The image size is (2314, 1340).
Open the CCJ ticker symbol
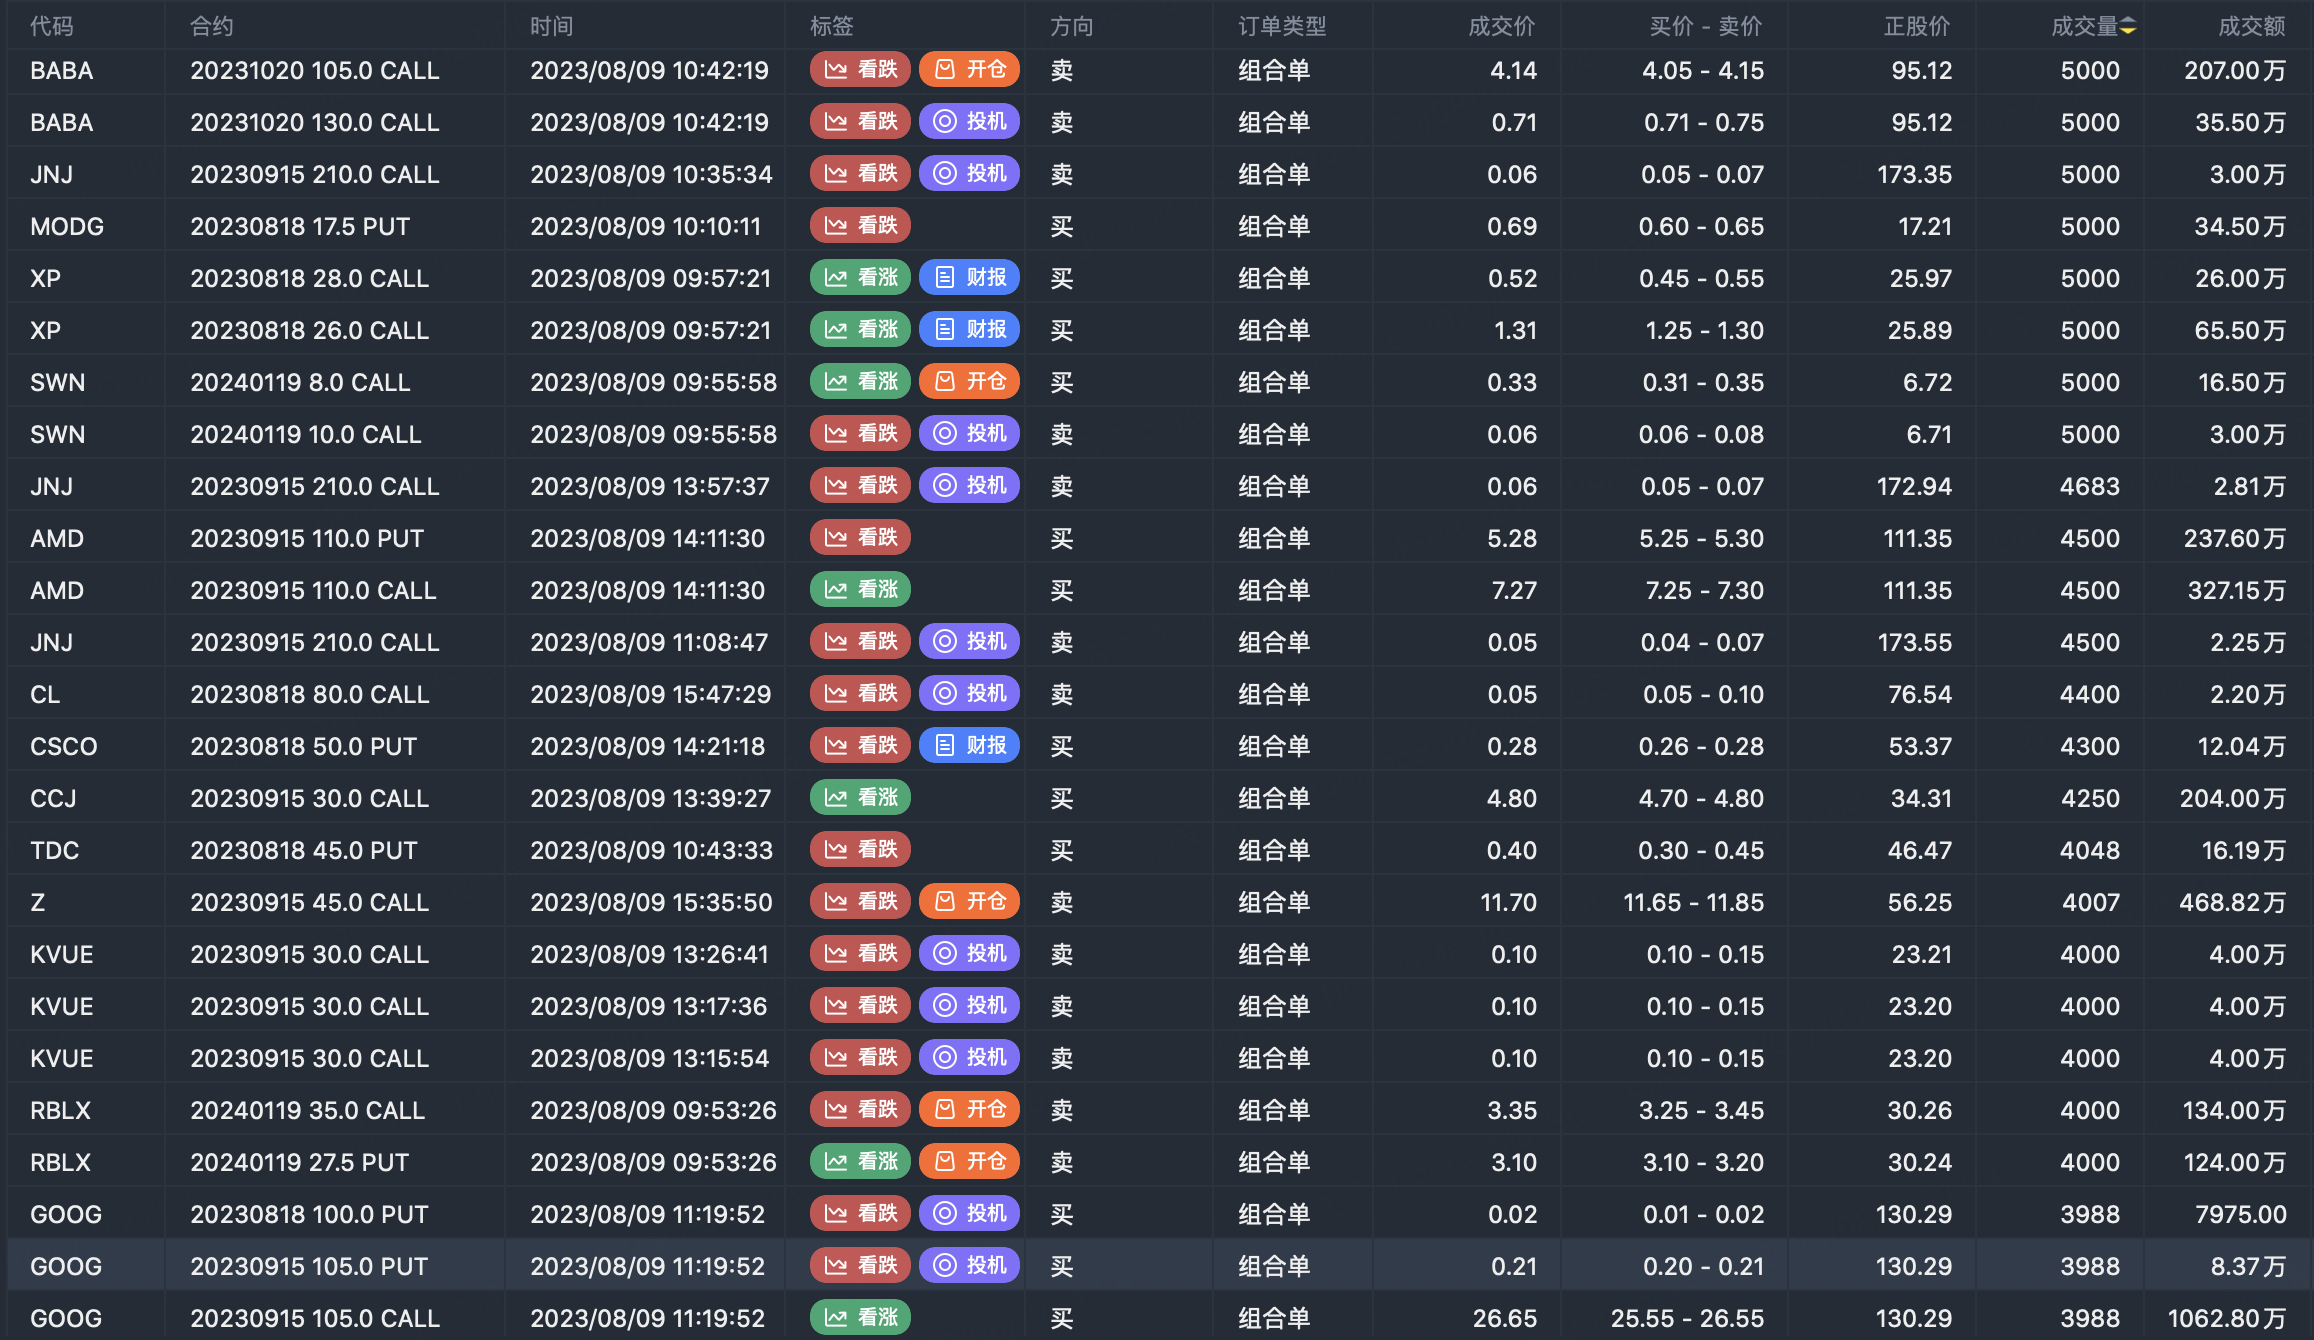click(x=54, y=798)
